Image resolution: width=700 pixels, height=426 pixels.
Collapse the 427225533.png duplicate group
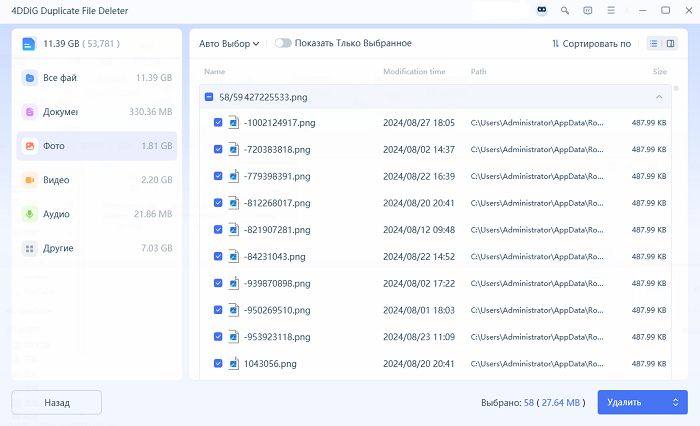click(x=659, y=97)
